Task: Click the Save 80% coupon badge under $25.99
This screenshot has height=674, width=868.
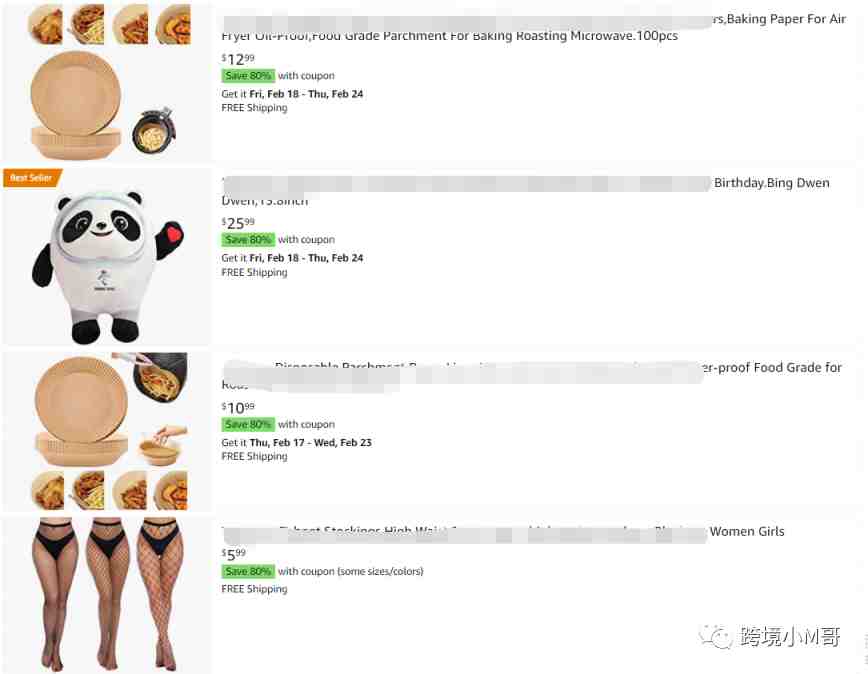Action: pos(248,240)
